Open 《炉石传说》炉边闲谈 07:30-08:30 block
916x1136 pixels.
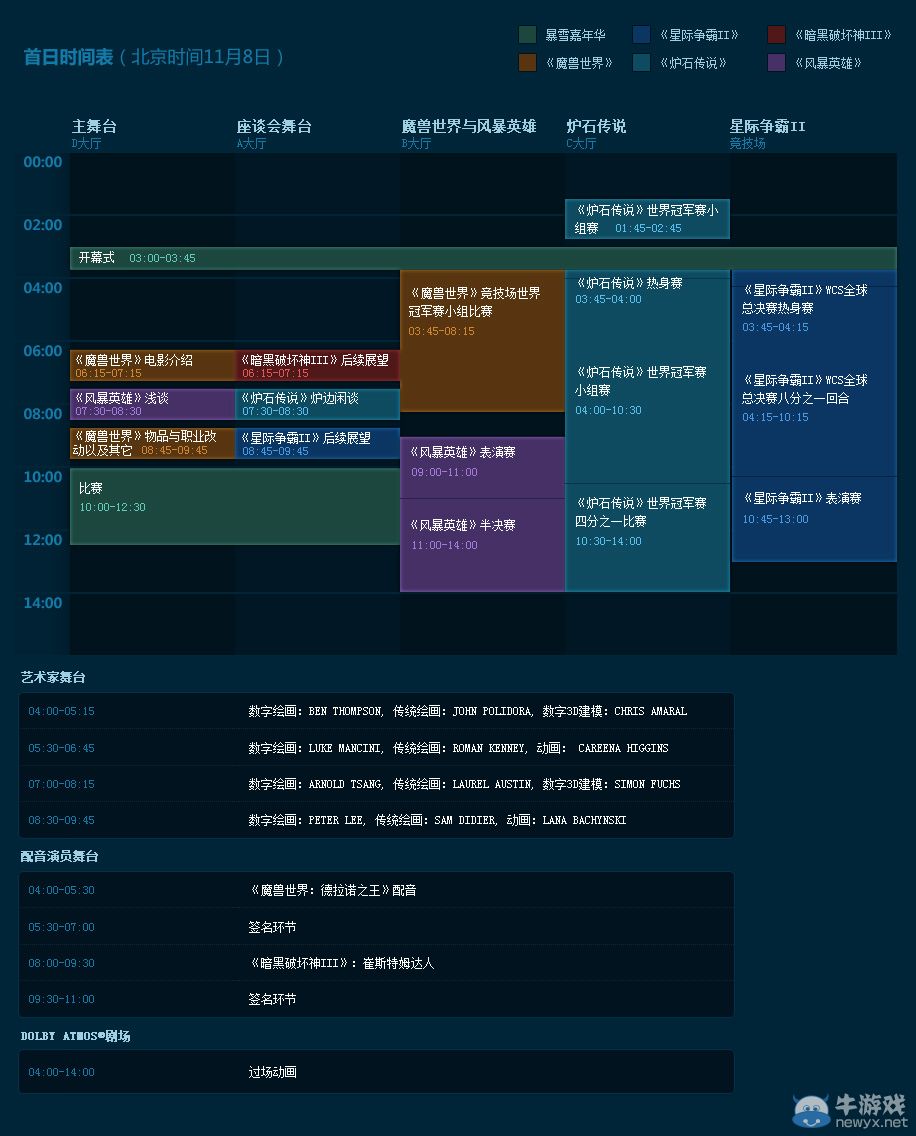(317, 404)
